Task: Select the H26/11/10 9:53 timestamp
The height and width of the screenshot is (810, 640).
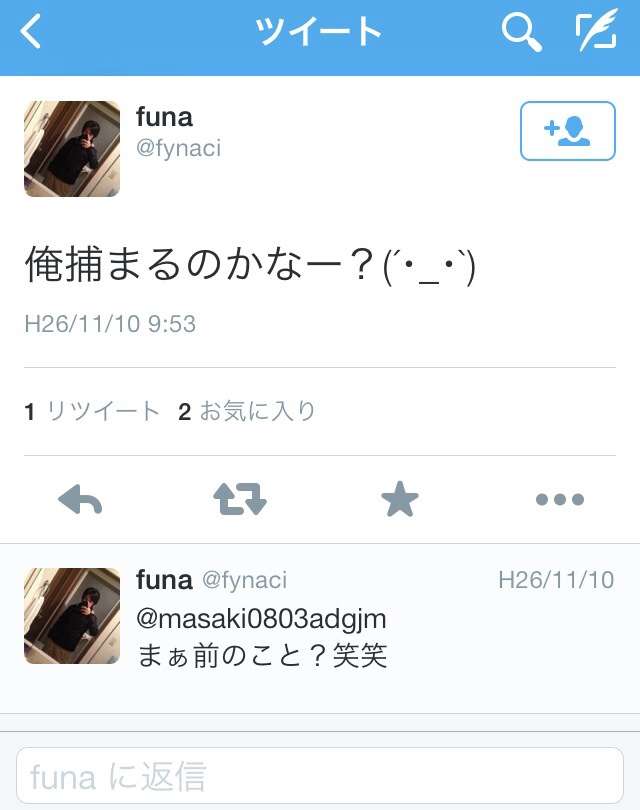Action: pos(110,324)
